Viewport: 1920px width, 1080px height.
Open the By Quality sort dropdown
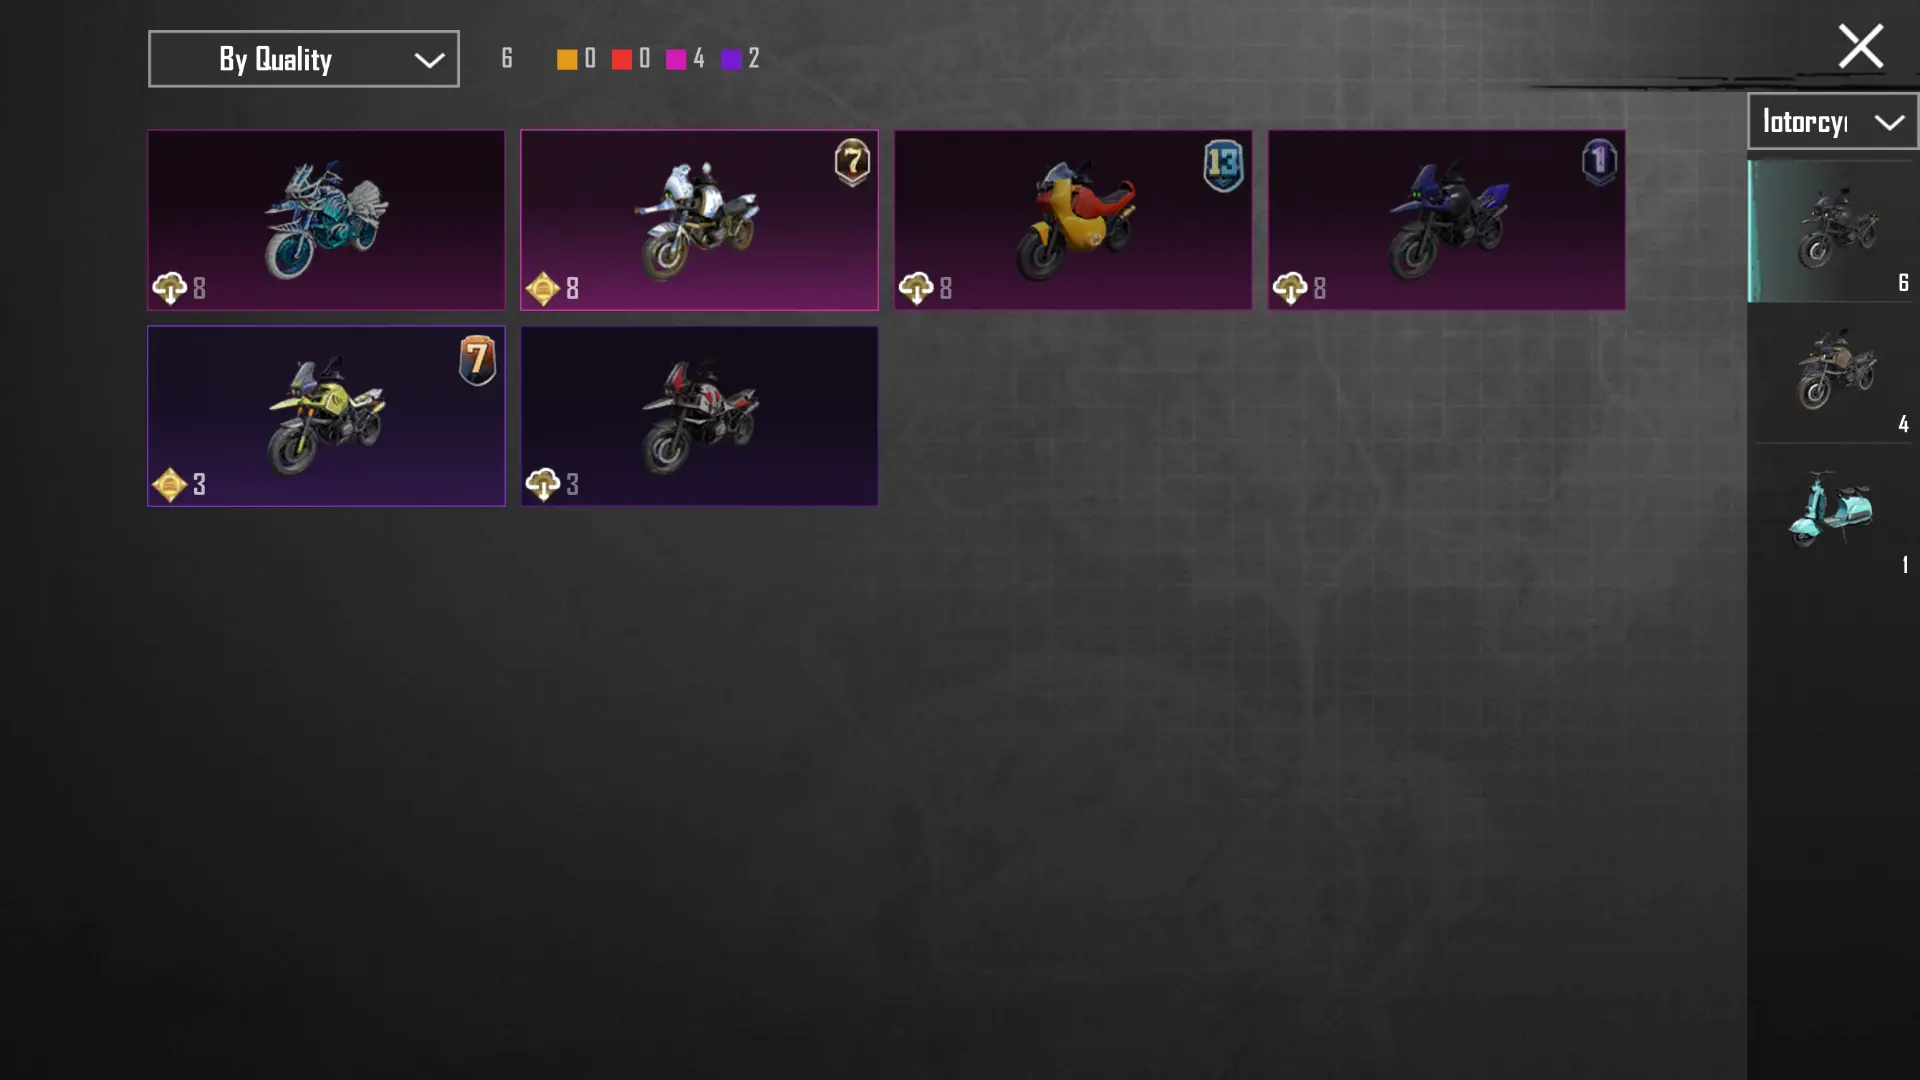pyautogui.click(x=304, y=59)
